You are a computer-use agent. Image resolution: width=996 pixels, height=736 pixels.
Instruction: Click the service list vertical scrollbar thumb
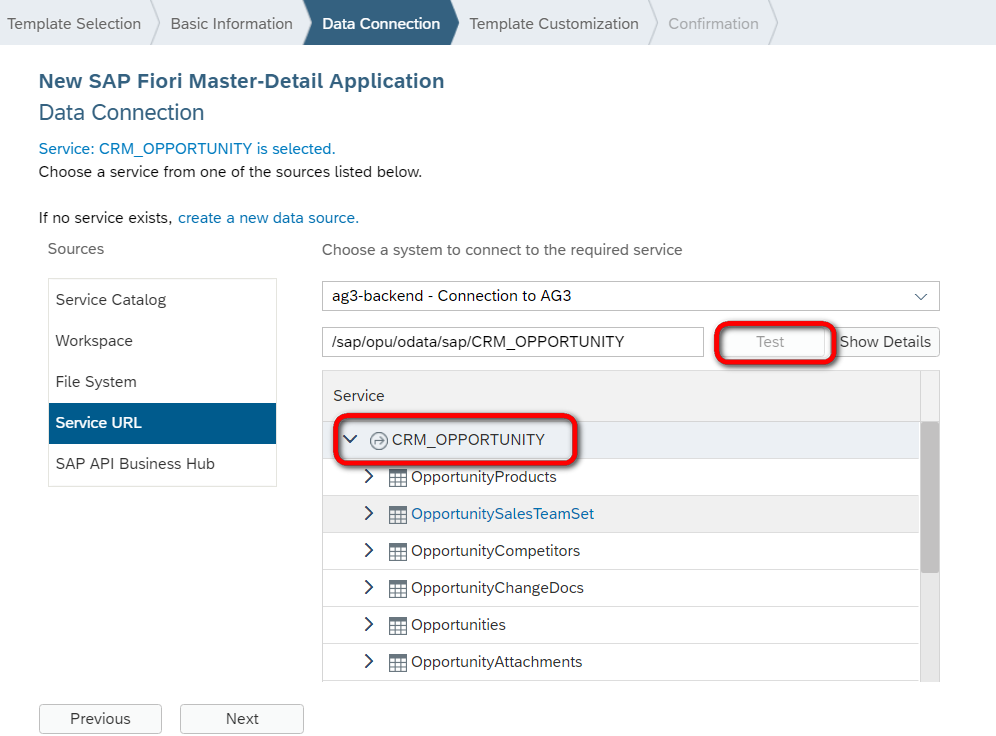tap(930, 497)
